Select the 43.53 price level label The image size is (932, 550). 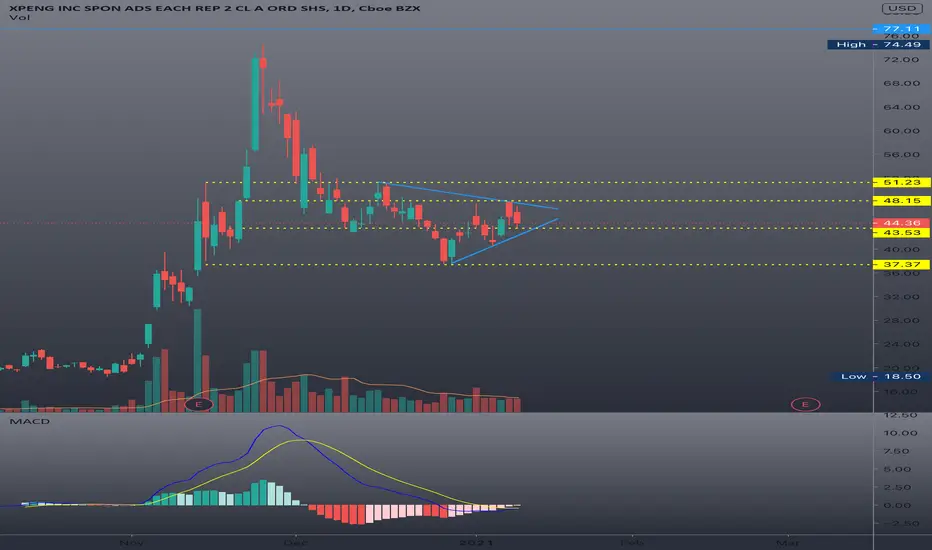tap(902, 232)
